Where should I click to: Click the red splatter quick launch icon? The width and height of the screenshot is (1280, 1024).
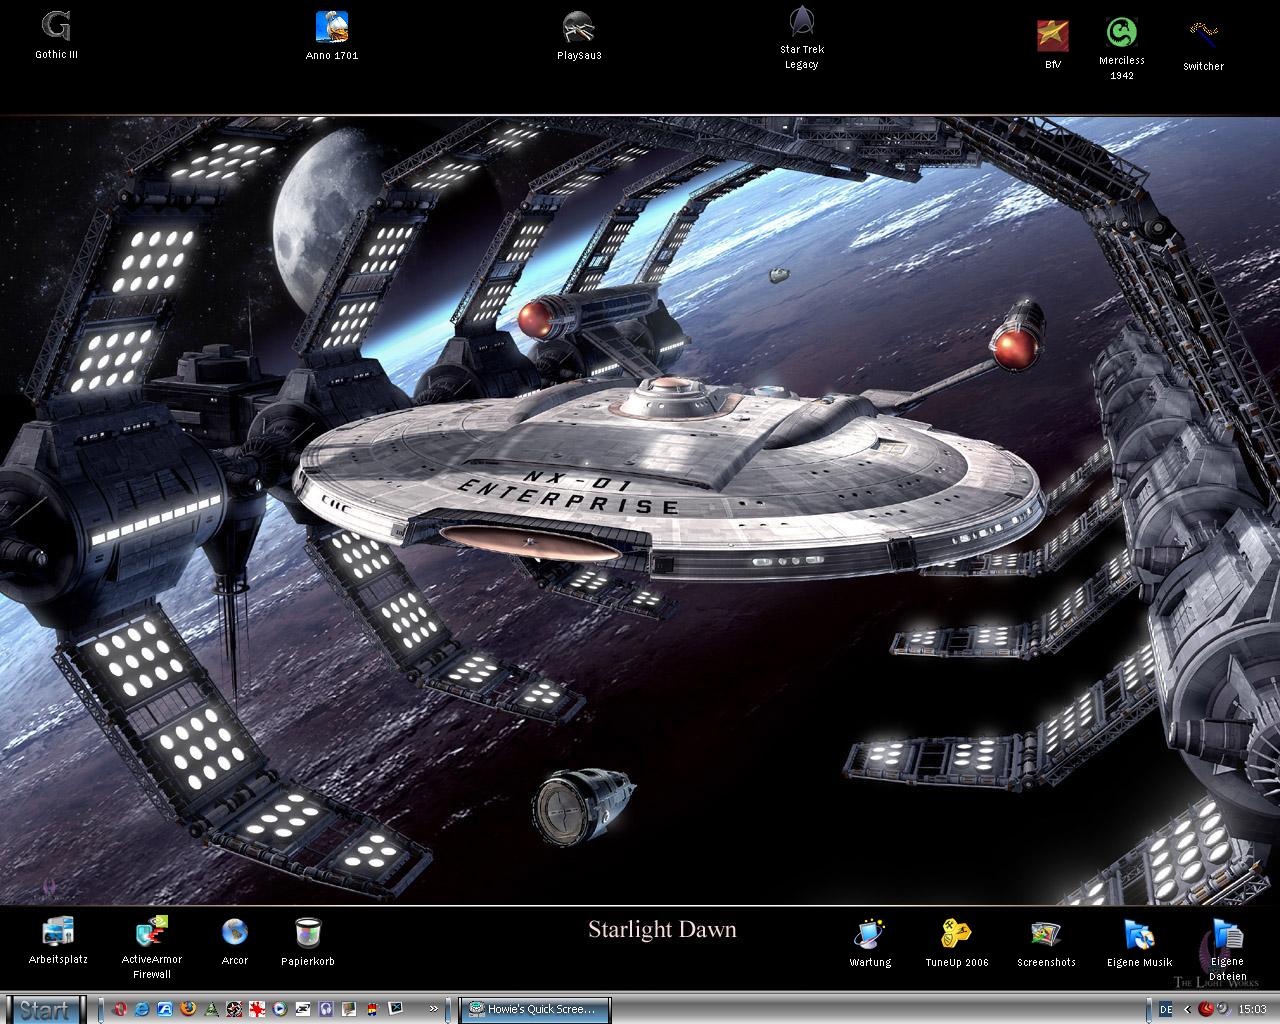pyautogui.click(x=257, y=1009)
